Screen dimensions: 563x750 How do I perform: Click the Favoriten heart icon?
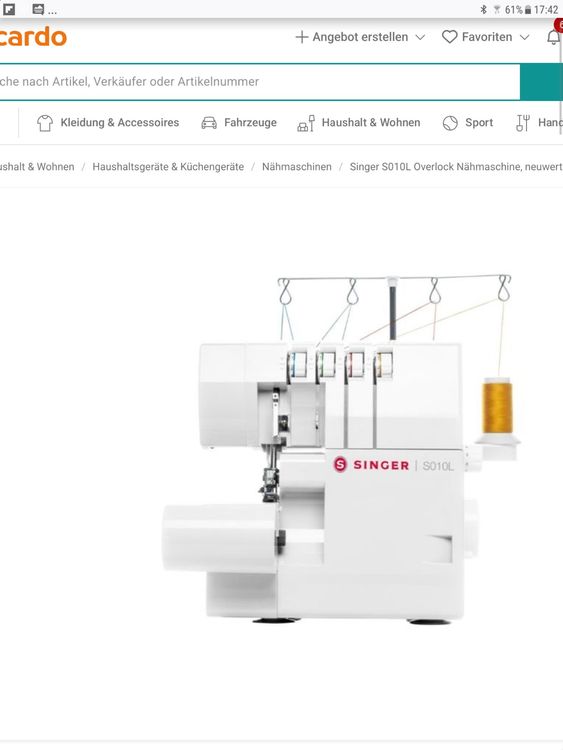pyautogui.click(x=449, y=37)
